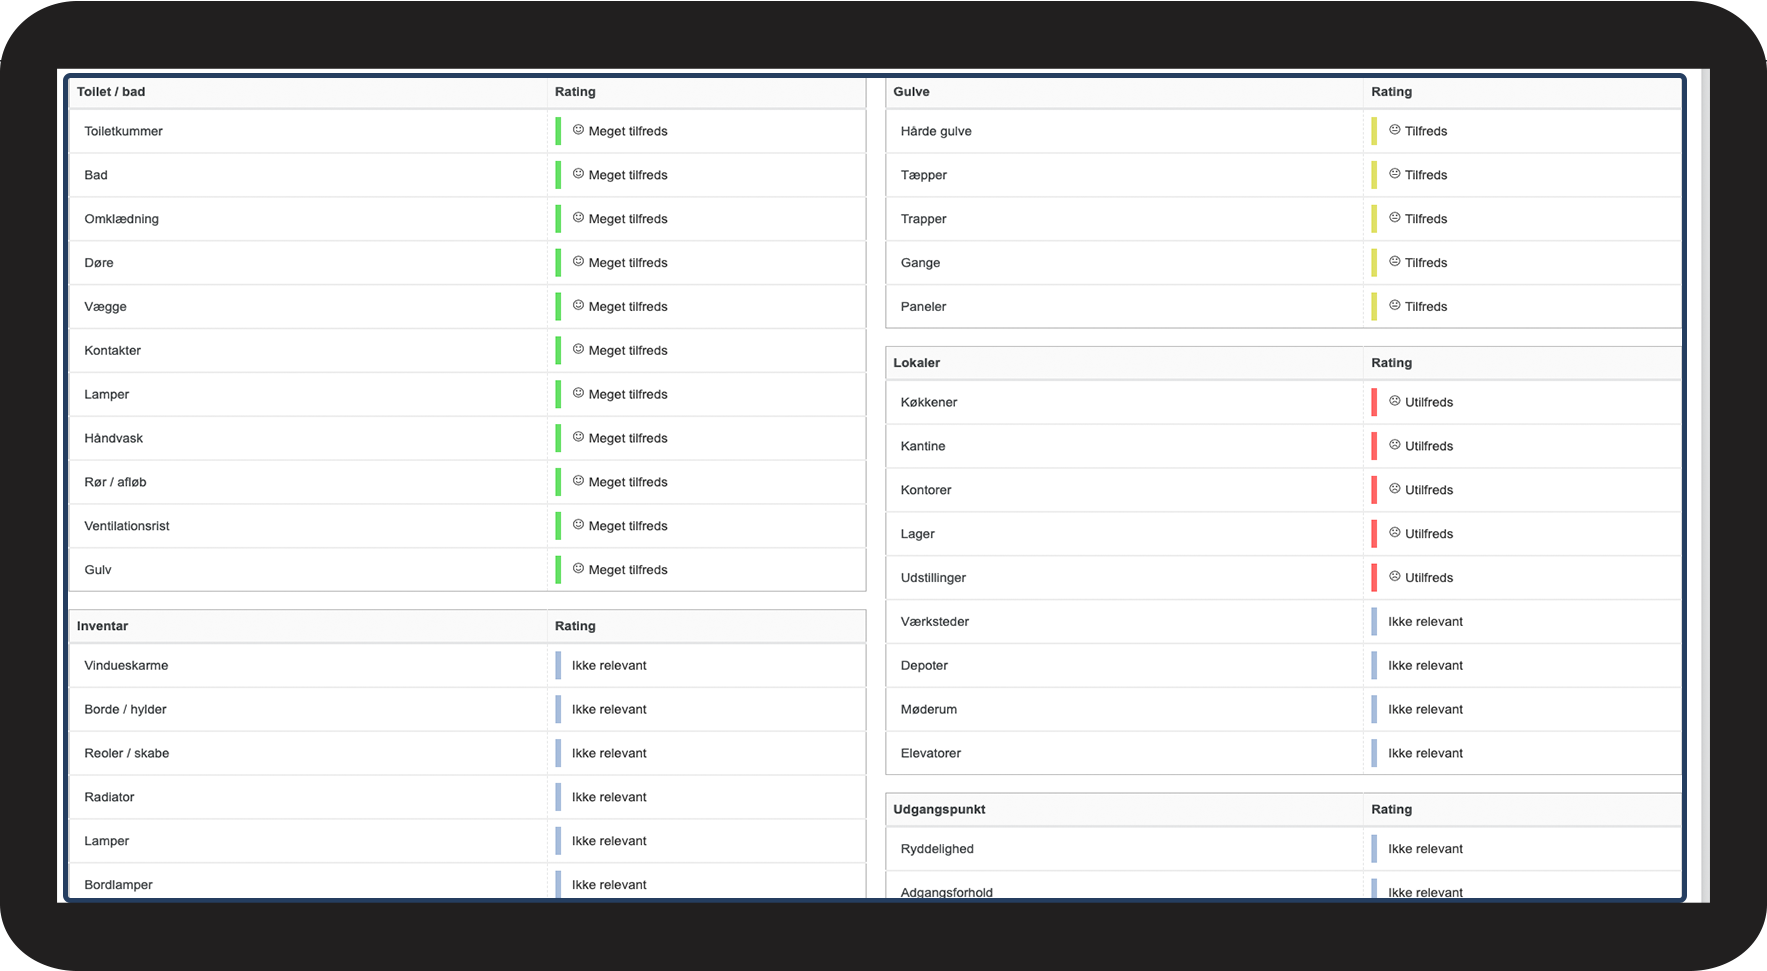
Task: Select the Radiator row label
Action: [109, 797]
